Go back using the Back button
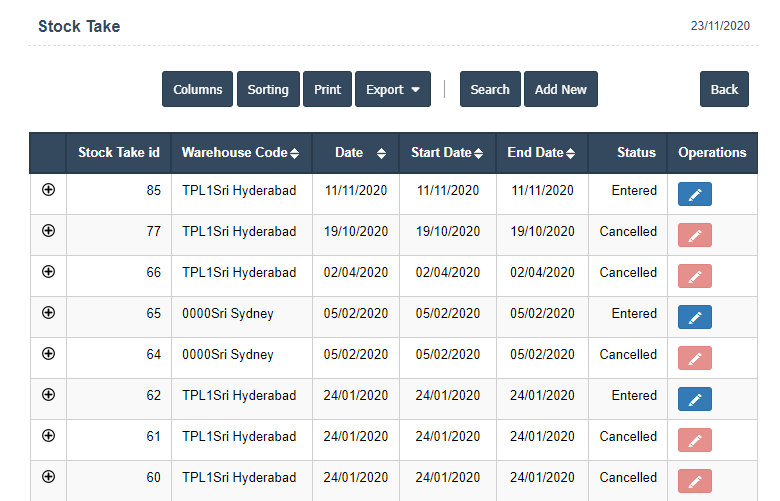This screenshot has width=780, height=501. coord(724,89)
